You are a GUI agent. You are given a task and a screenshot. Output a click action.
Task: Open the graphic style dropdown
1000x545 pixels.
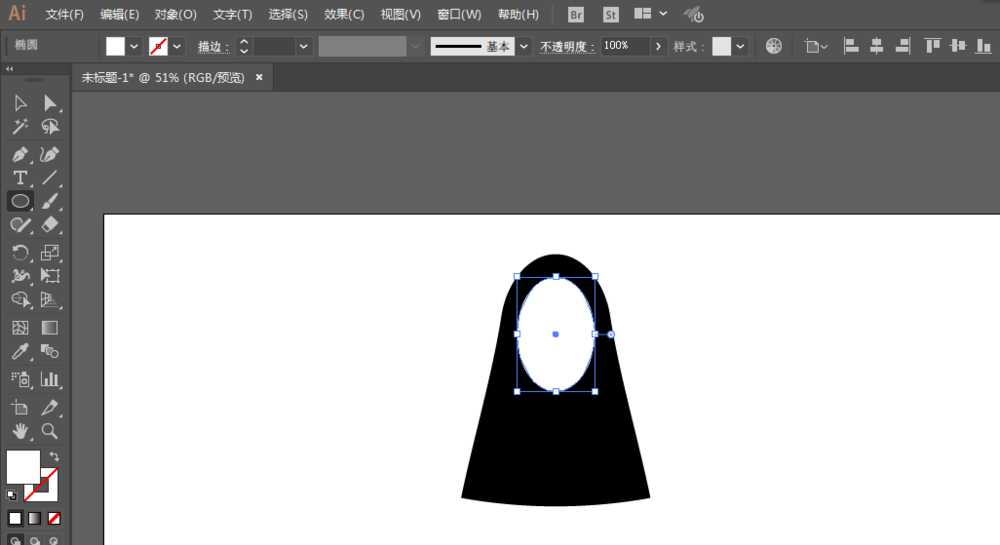tap(740, 46)
